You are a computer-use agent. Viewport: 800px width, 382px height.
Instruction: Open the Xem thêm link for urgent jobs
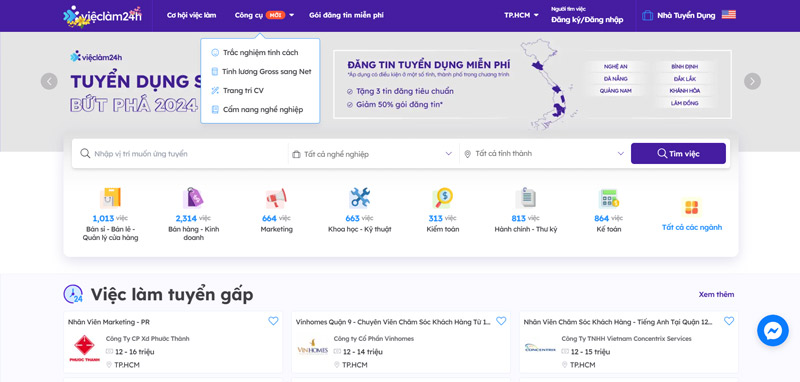click(716, 294)
